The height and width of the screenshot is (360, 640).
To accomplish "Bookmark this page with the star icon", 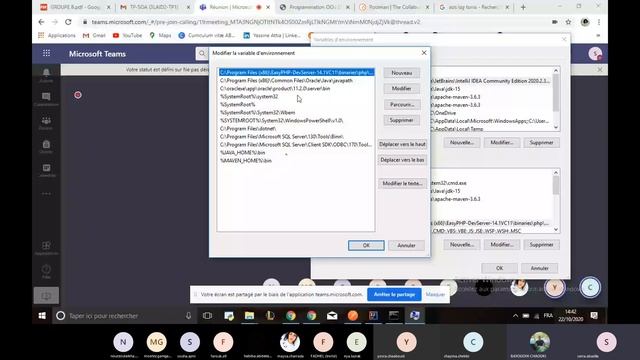I will 568,22.
